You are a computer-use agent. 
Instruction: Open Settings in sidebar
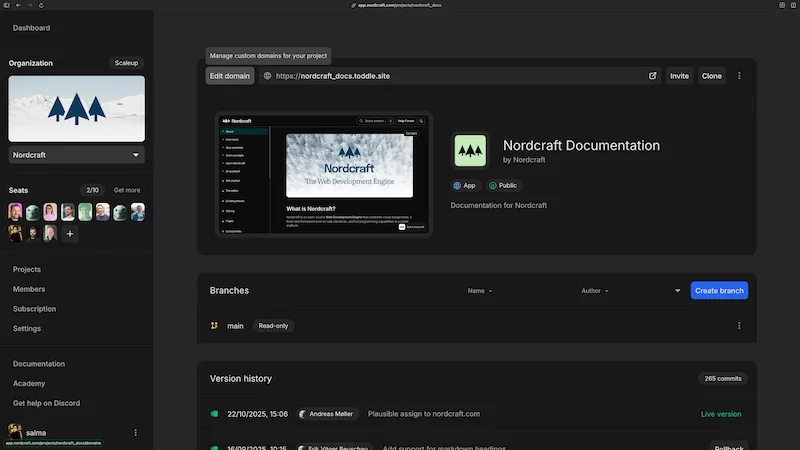click(x=27, y=329)
